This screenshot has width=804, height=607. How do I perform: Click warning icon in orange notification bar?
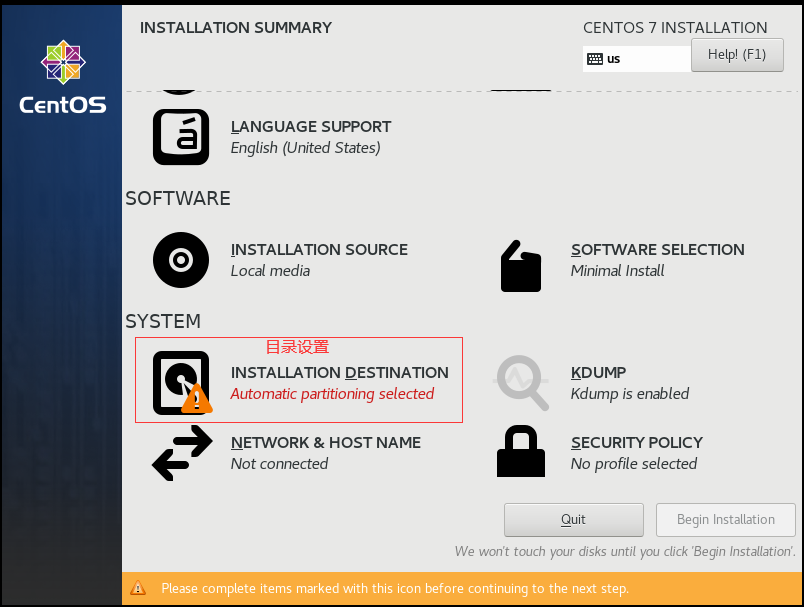pos(137,588)
